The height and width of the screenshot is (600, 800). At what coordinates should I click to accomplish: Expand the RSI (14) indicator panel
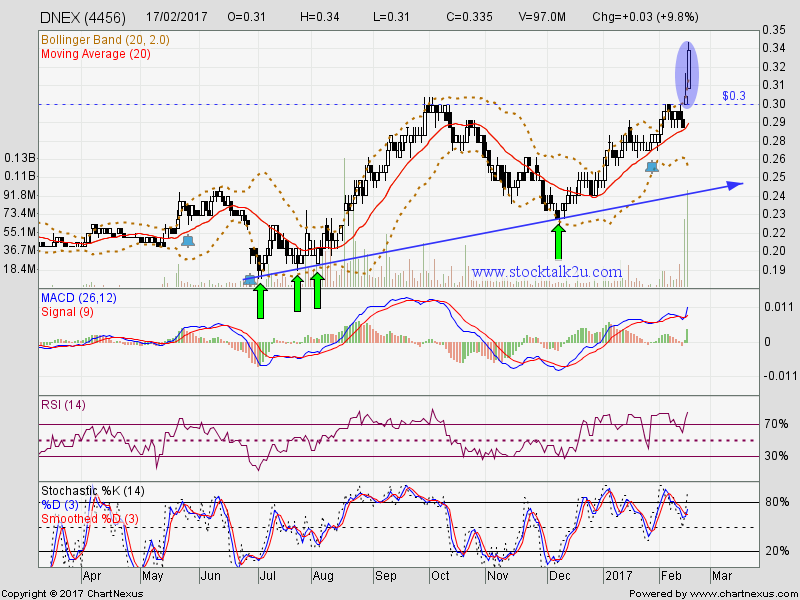[x=62, y=403]
